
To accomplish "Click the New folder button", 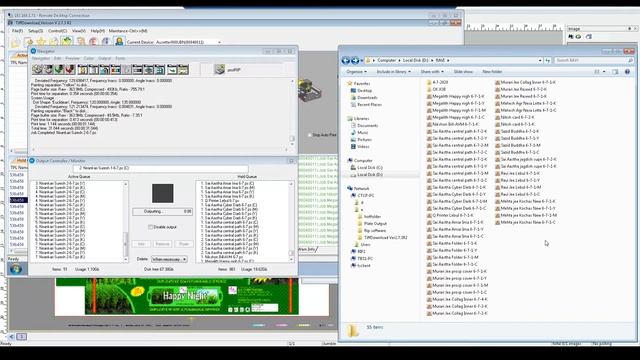I will pyautogui.click(x=492, y=72).
